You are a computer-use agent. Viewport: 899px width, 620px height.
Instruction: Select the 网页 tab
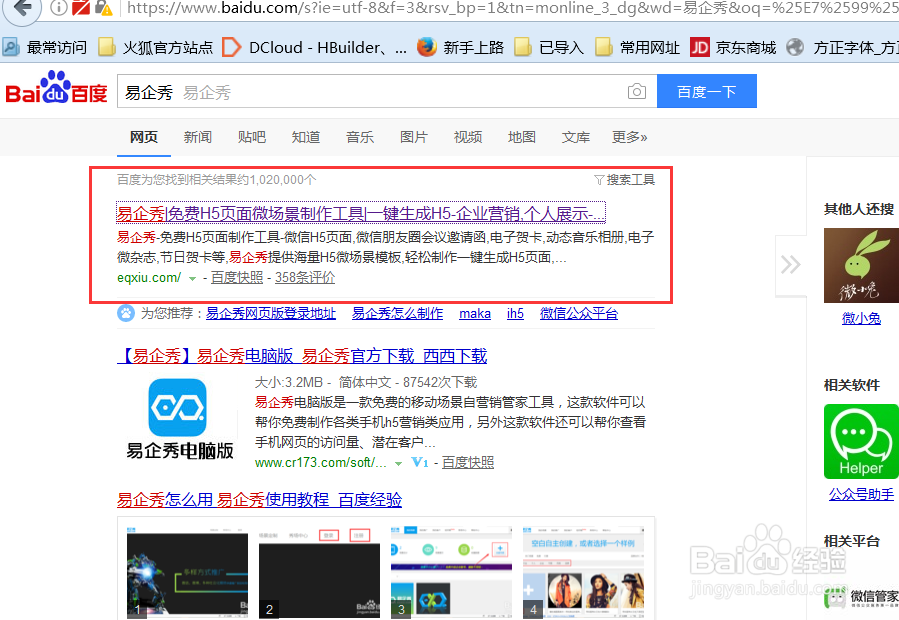coord(143,137)
